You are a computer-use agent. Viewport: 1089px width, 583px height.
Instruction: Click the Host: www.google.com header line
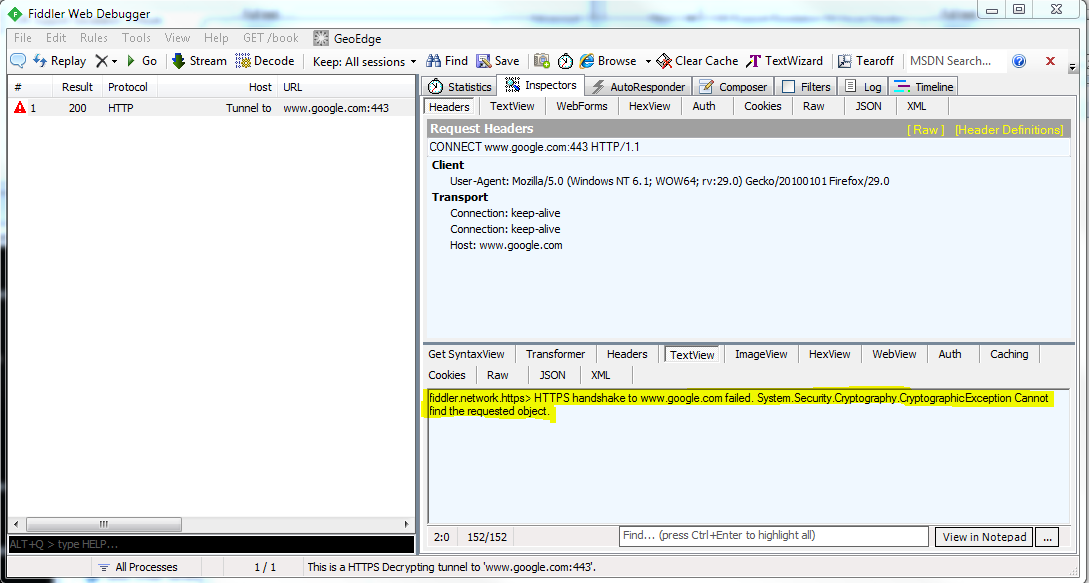pyautogui.click(x=506, y=245)
